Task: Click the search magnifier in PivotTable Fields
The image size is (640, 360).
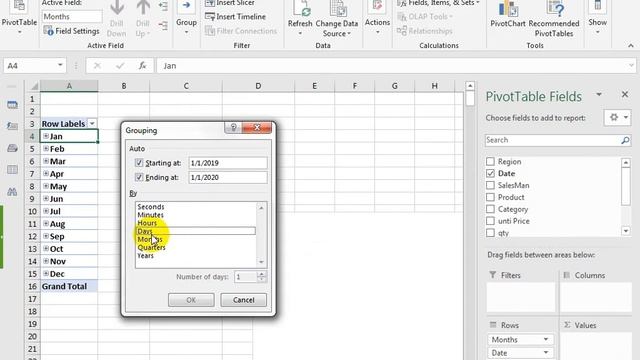Action: [x=625, y=140]
